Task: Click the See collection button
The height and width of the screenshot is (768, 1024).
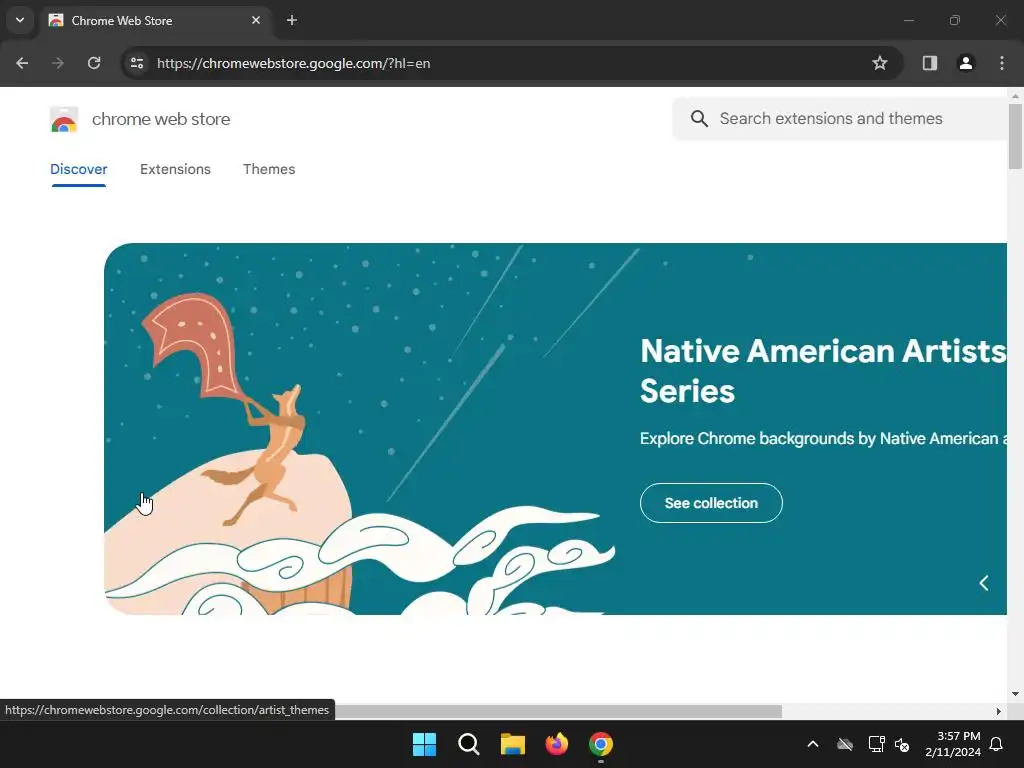Action: coord(711,503)
